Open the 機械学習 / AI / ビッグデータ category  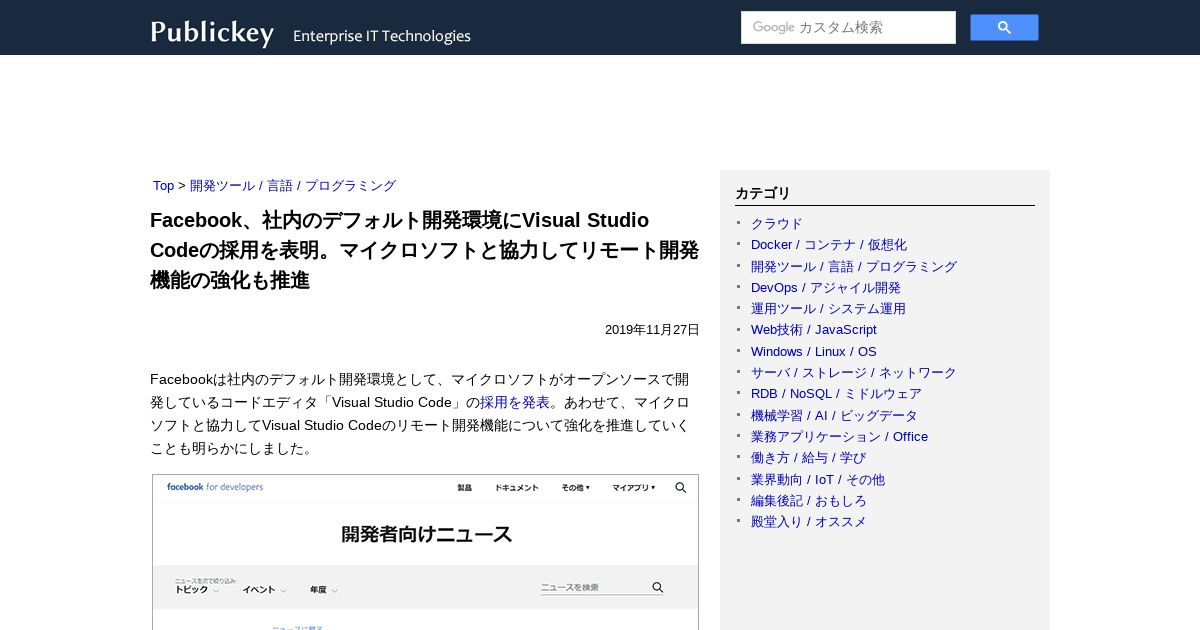click(834, 416)
